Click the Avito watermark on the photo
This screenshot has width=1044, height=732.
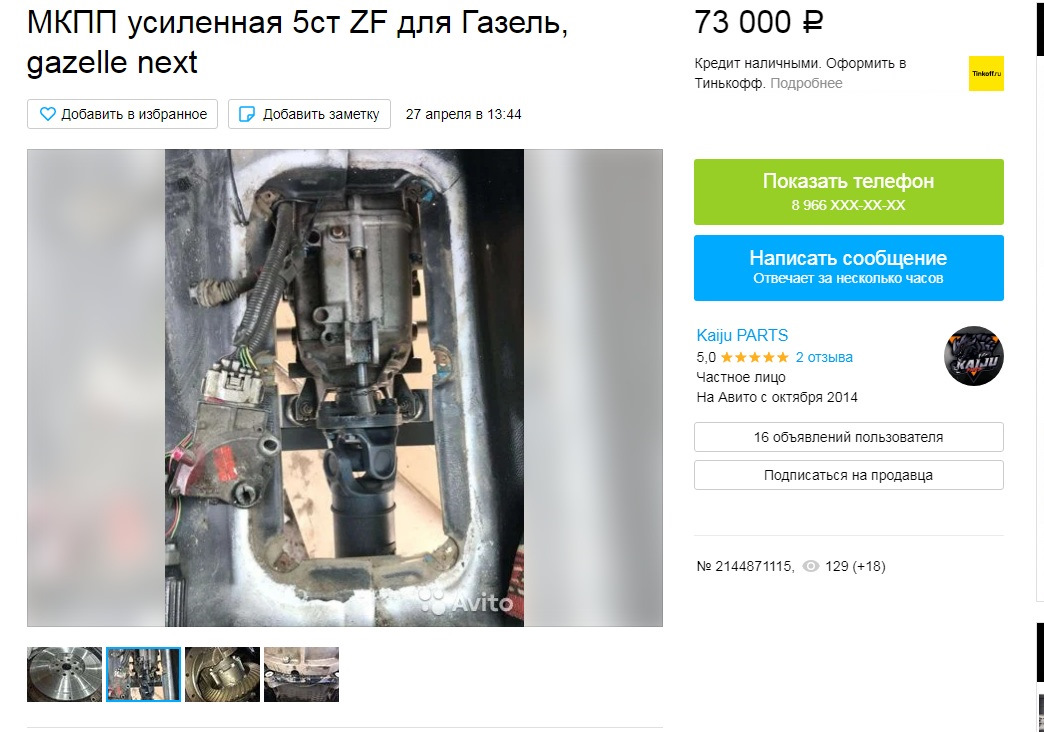[466, 602]
